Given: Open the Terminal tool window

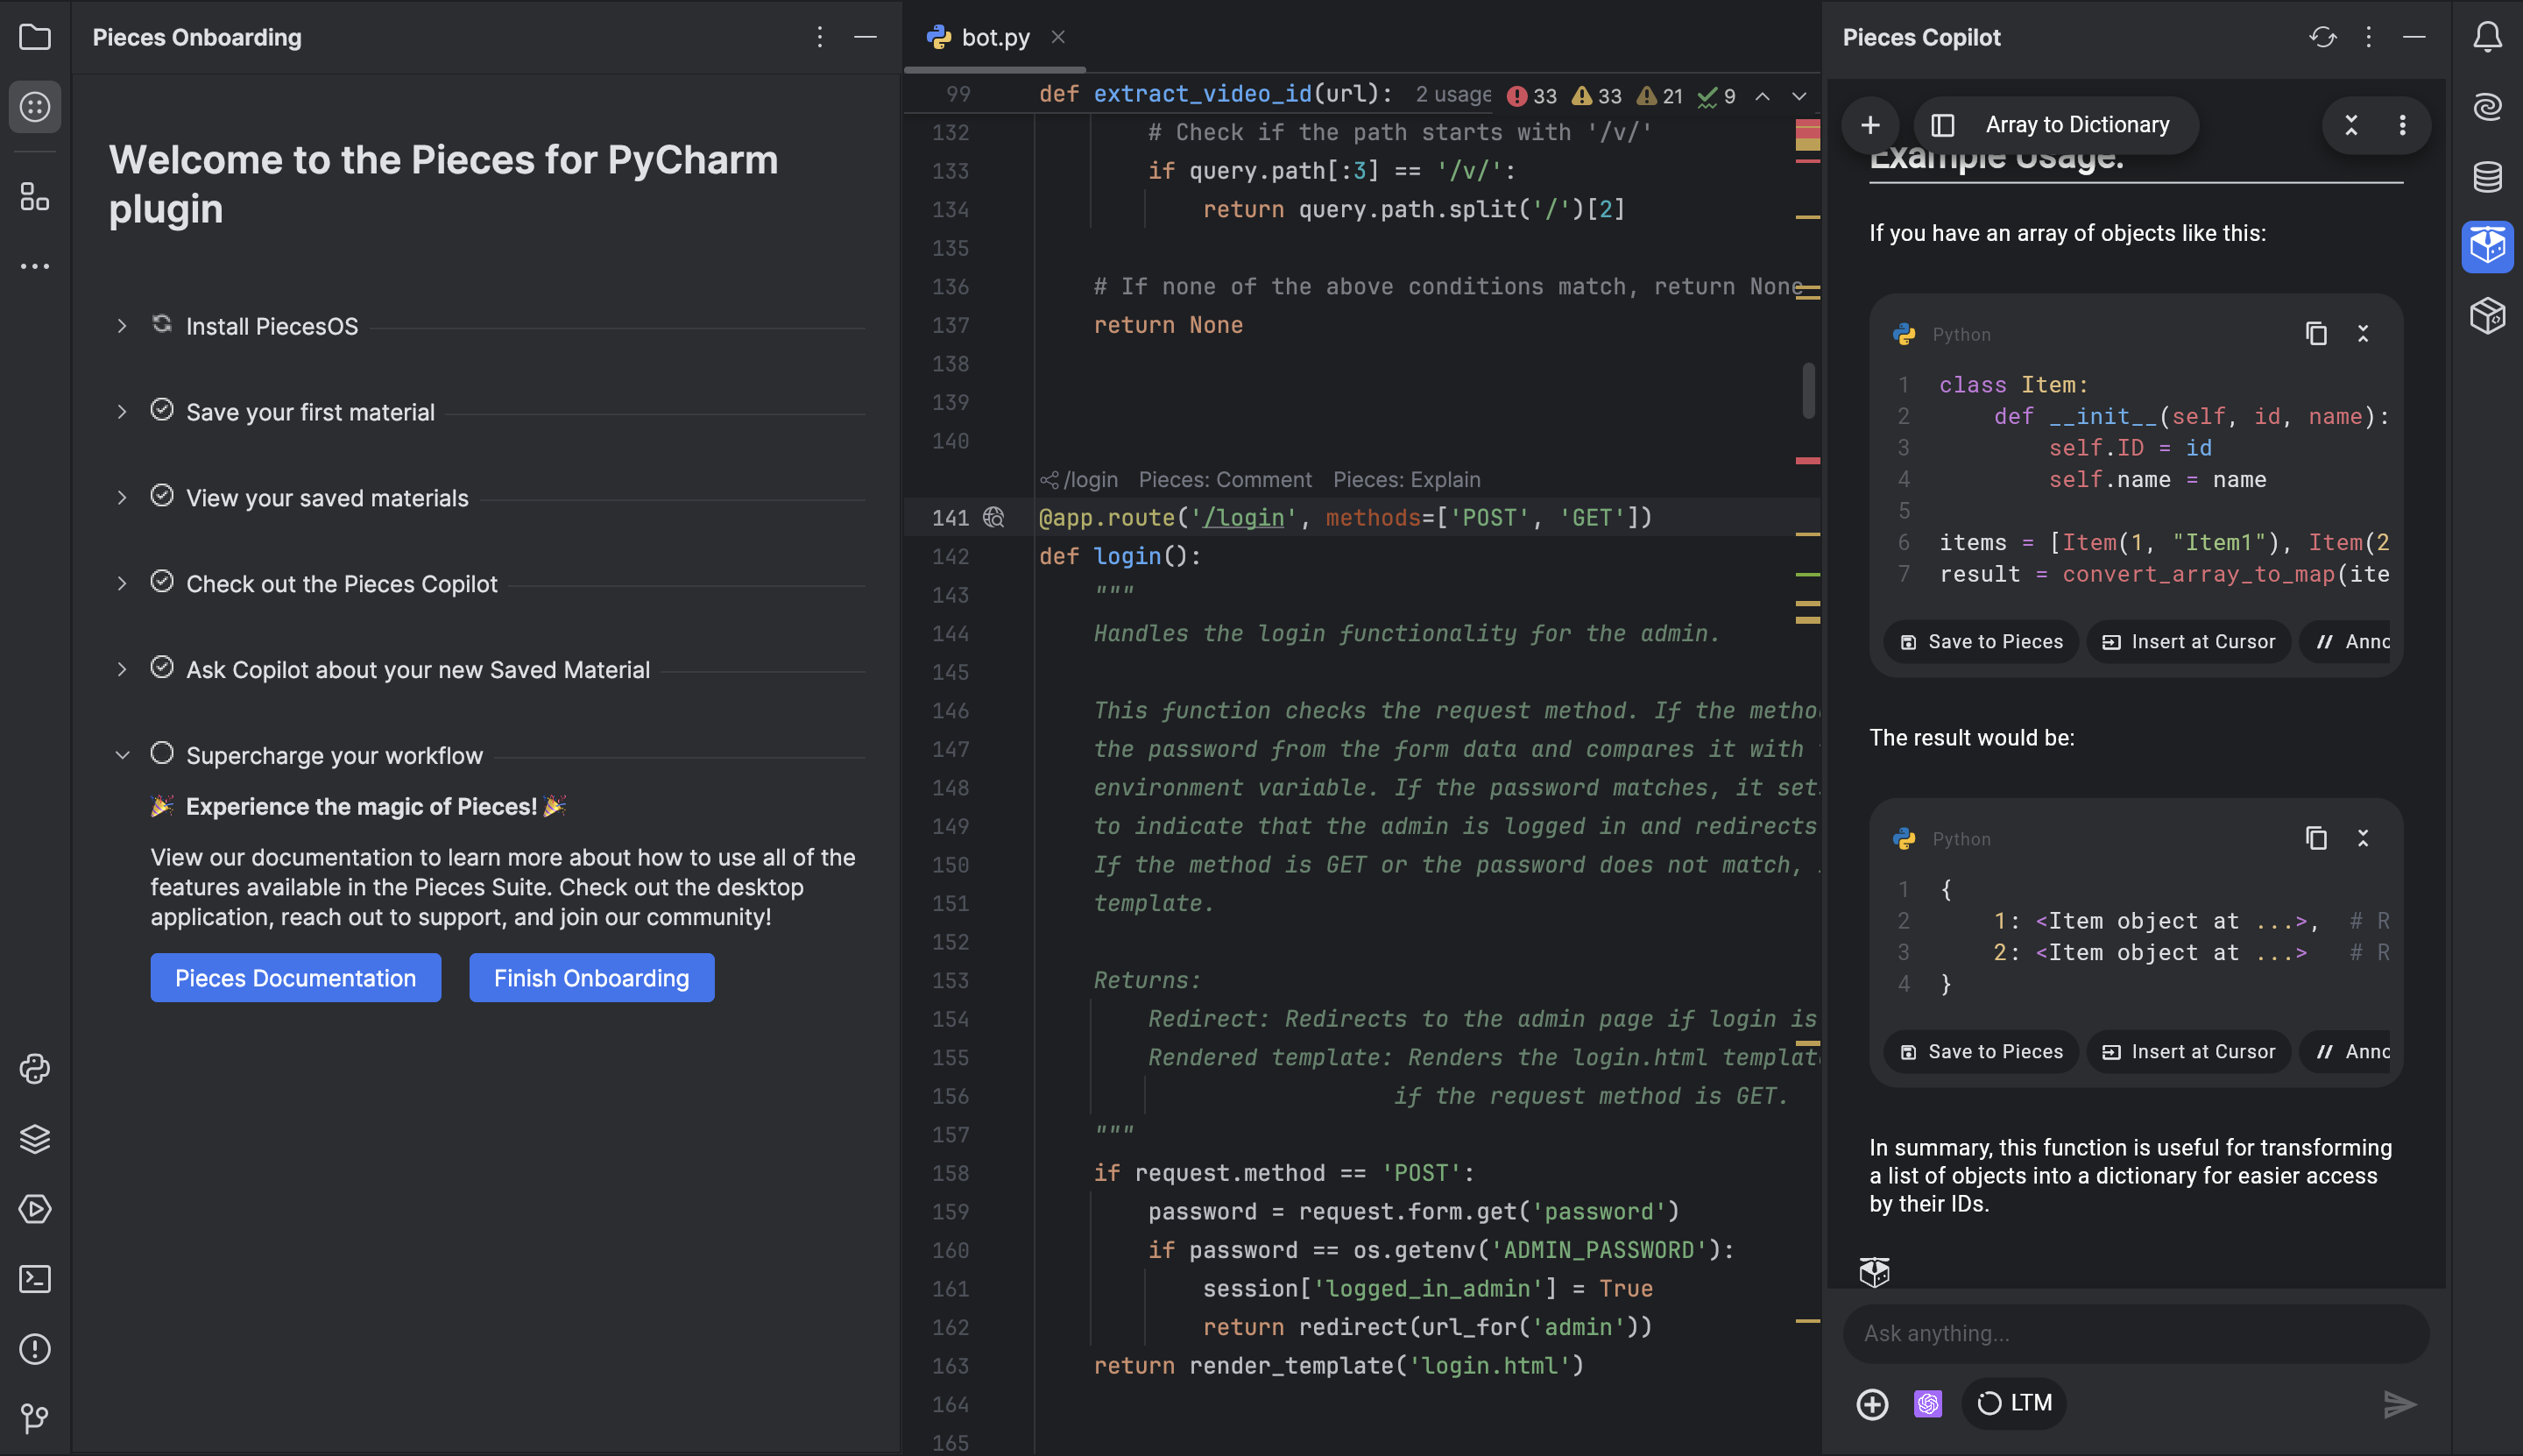Looking at the screenshot, I should [x=35, y=1279].
